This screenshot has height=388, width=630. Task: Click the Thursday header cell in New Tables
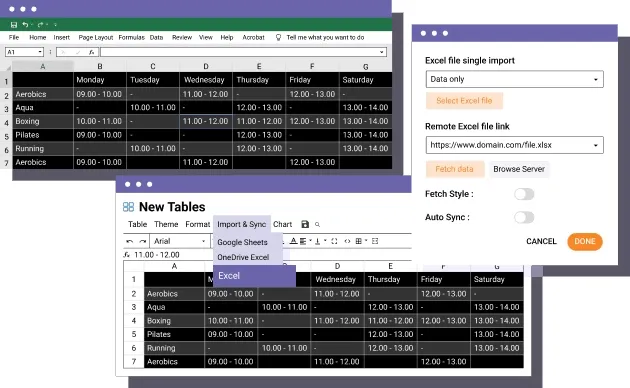point(391,279)
